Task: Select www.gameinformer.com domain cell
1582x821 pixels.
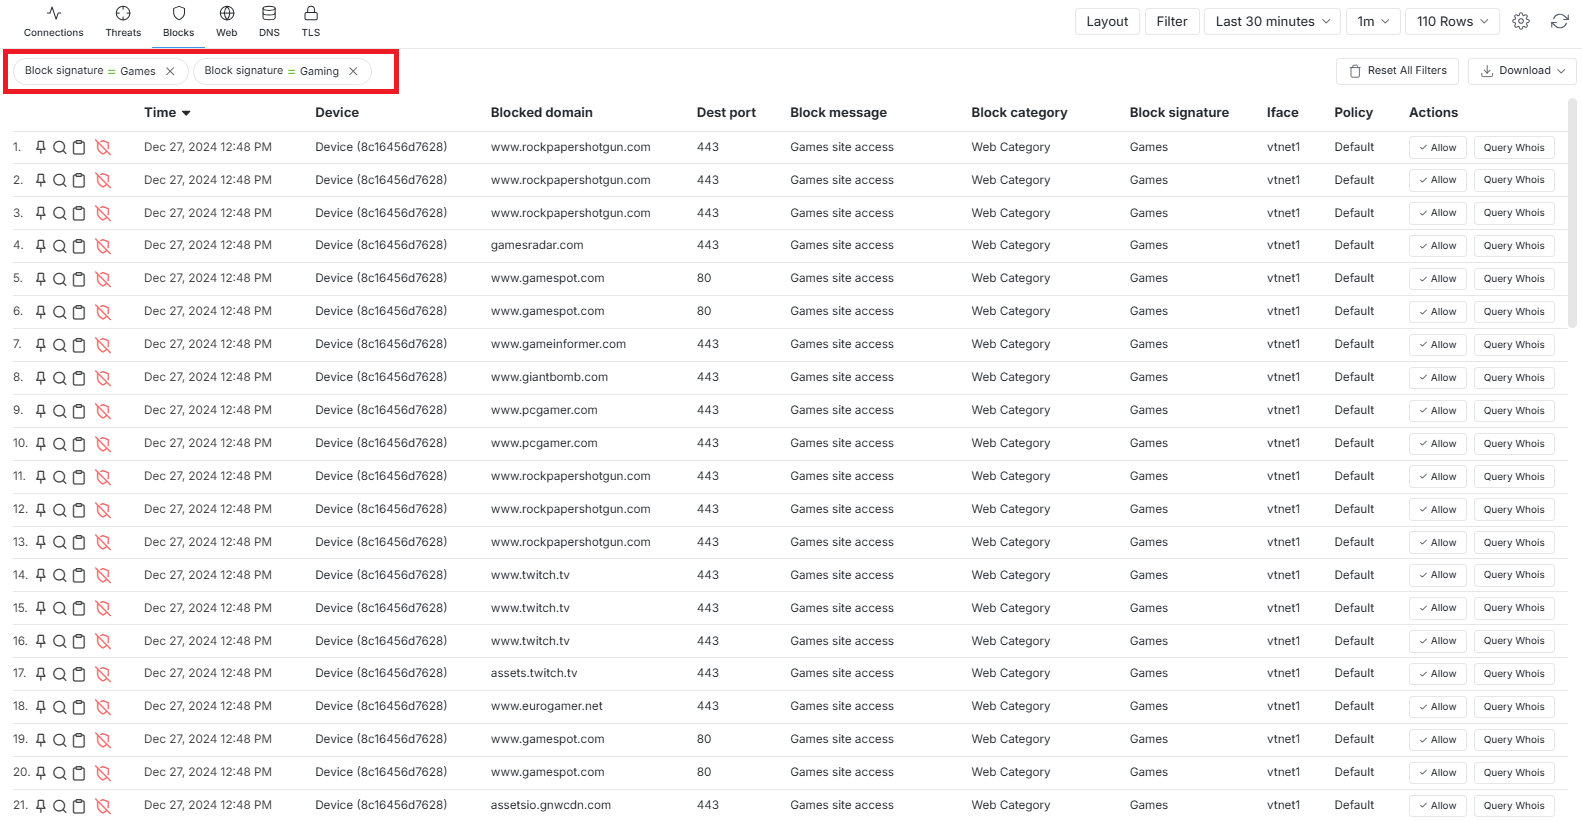Action: tap(558, 344)
